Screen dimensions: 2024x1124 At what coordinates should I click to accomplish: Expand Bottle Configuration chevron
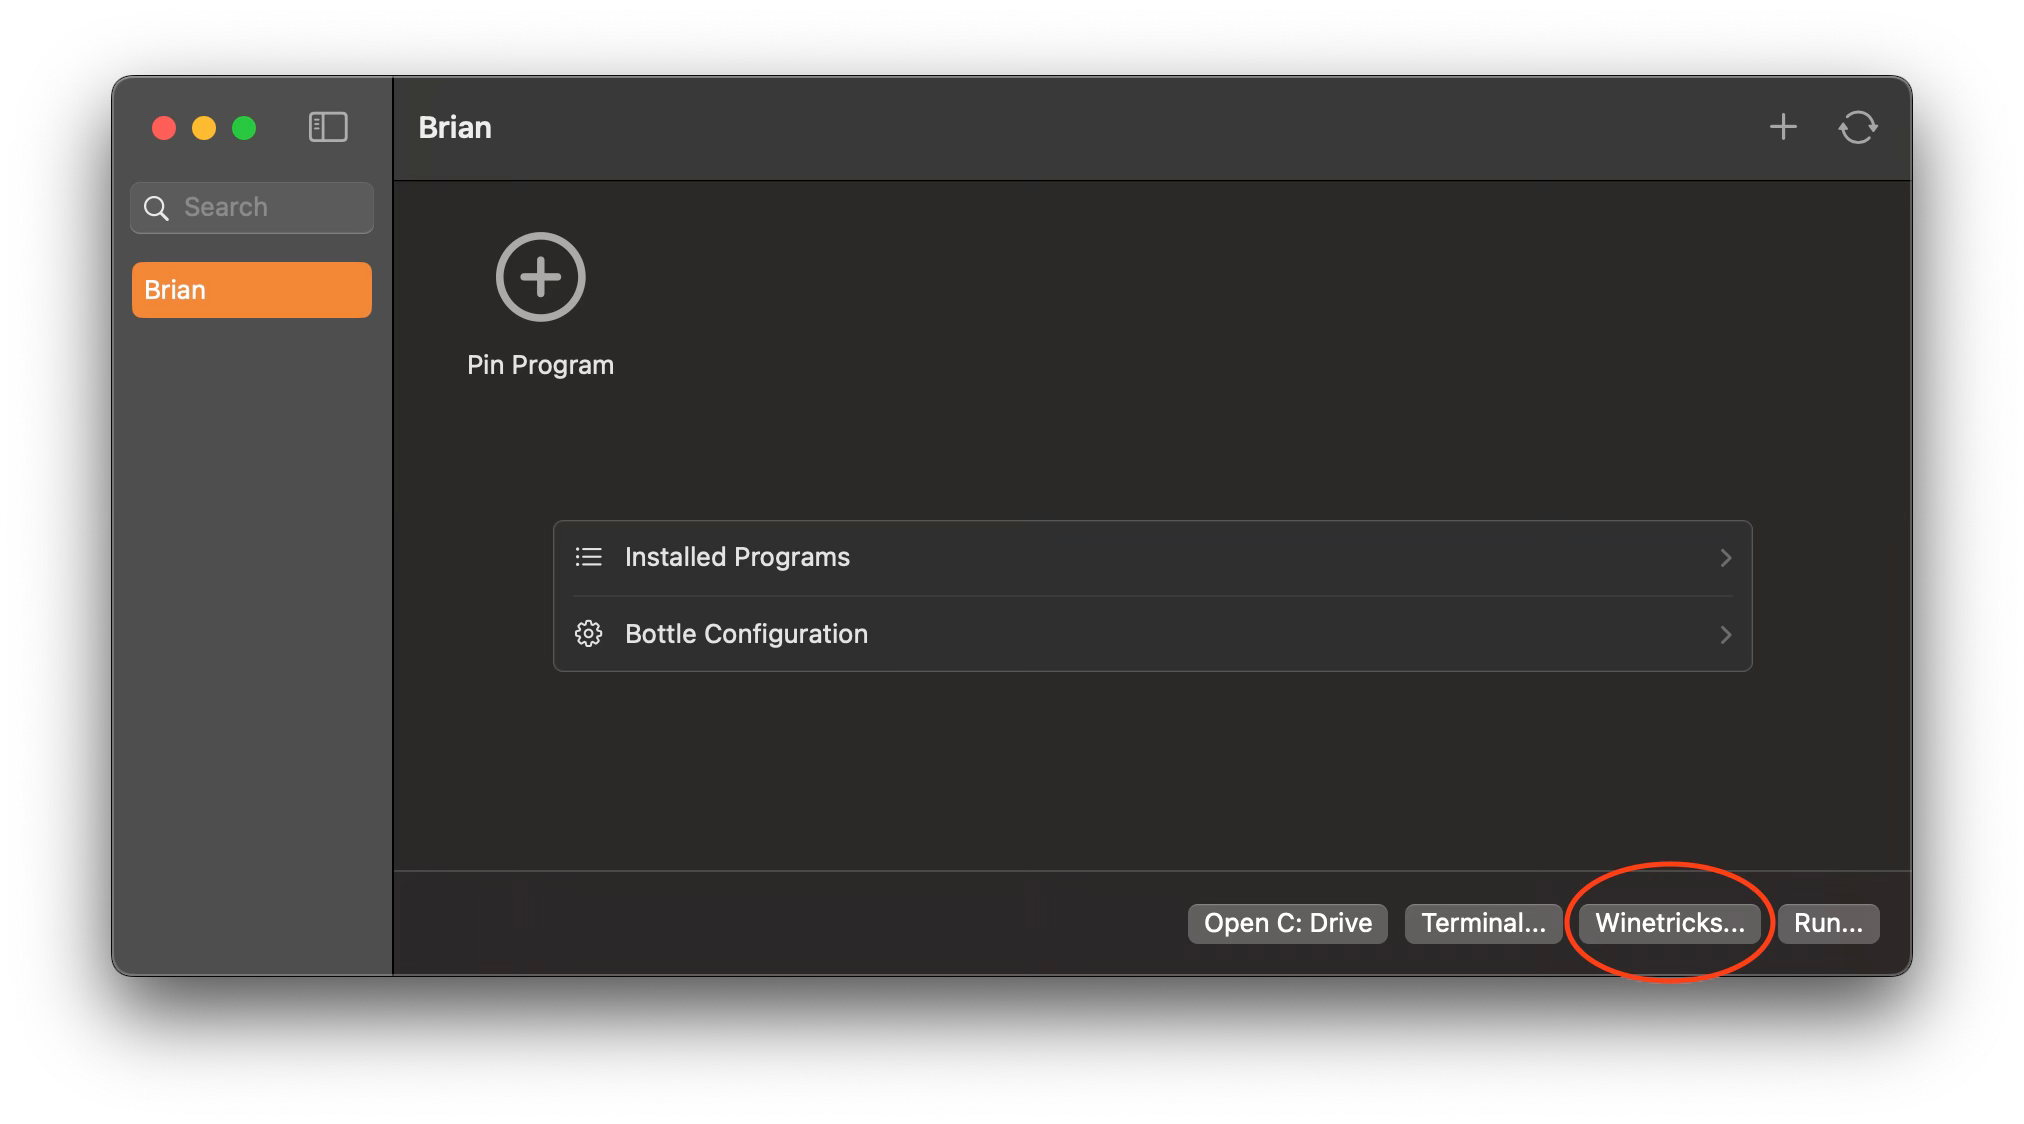click(x=1725, y=635)
